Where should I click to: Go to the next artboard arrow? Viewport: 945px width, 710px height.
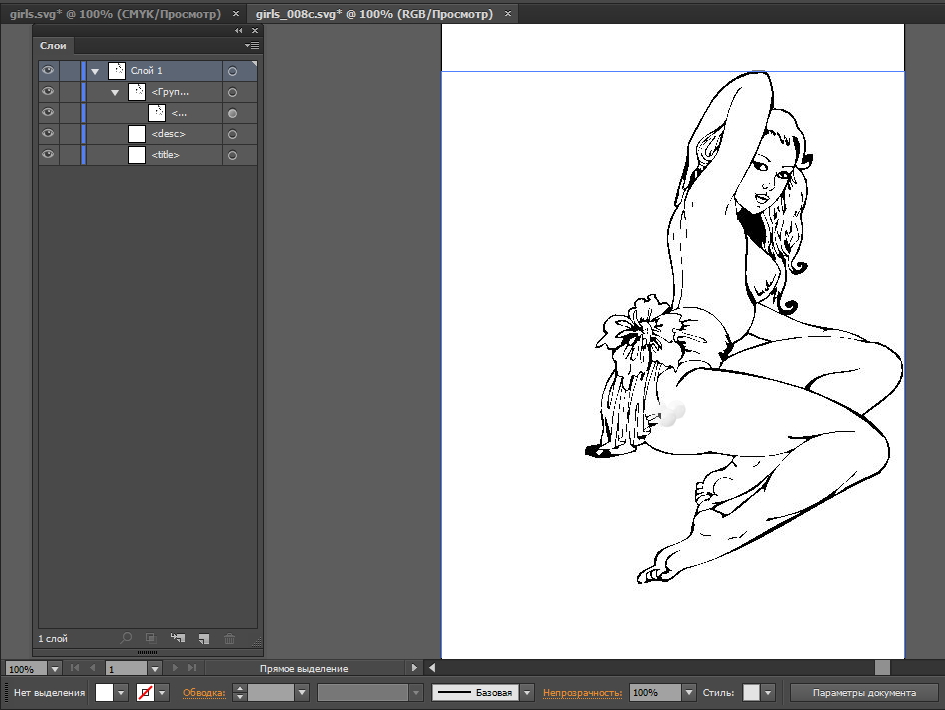[x=176, y=668]
